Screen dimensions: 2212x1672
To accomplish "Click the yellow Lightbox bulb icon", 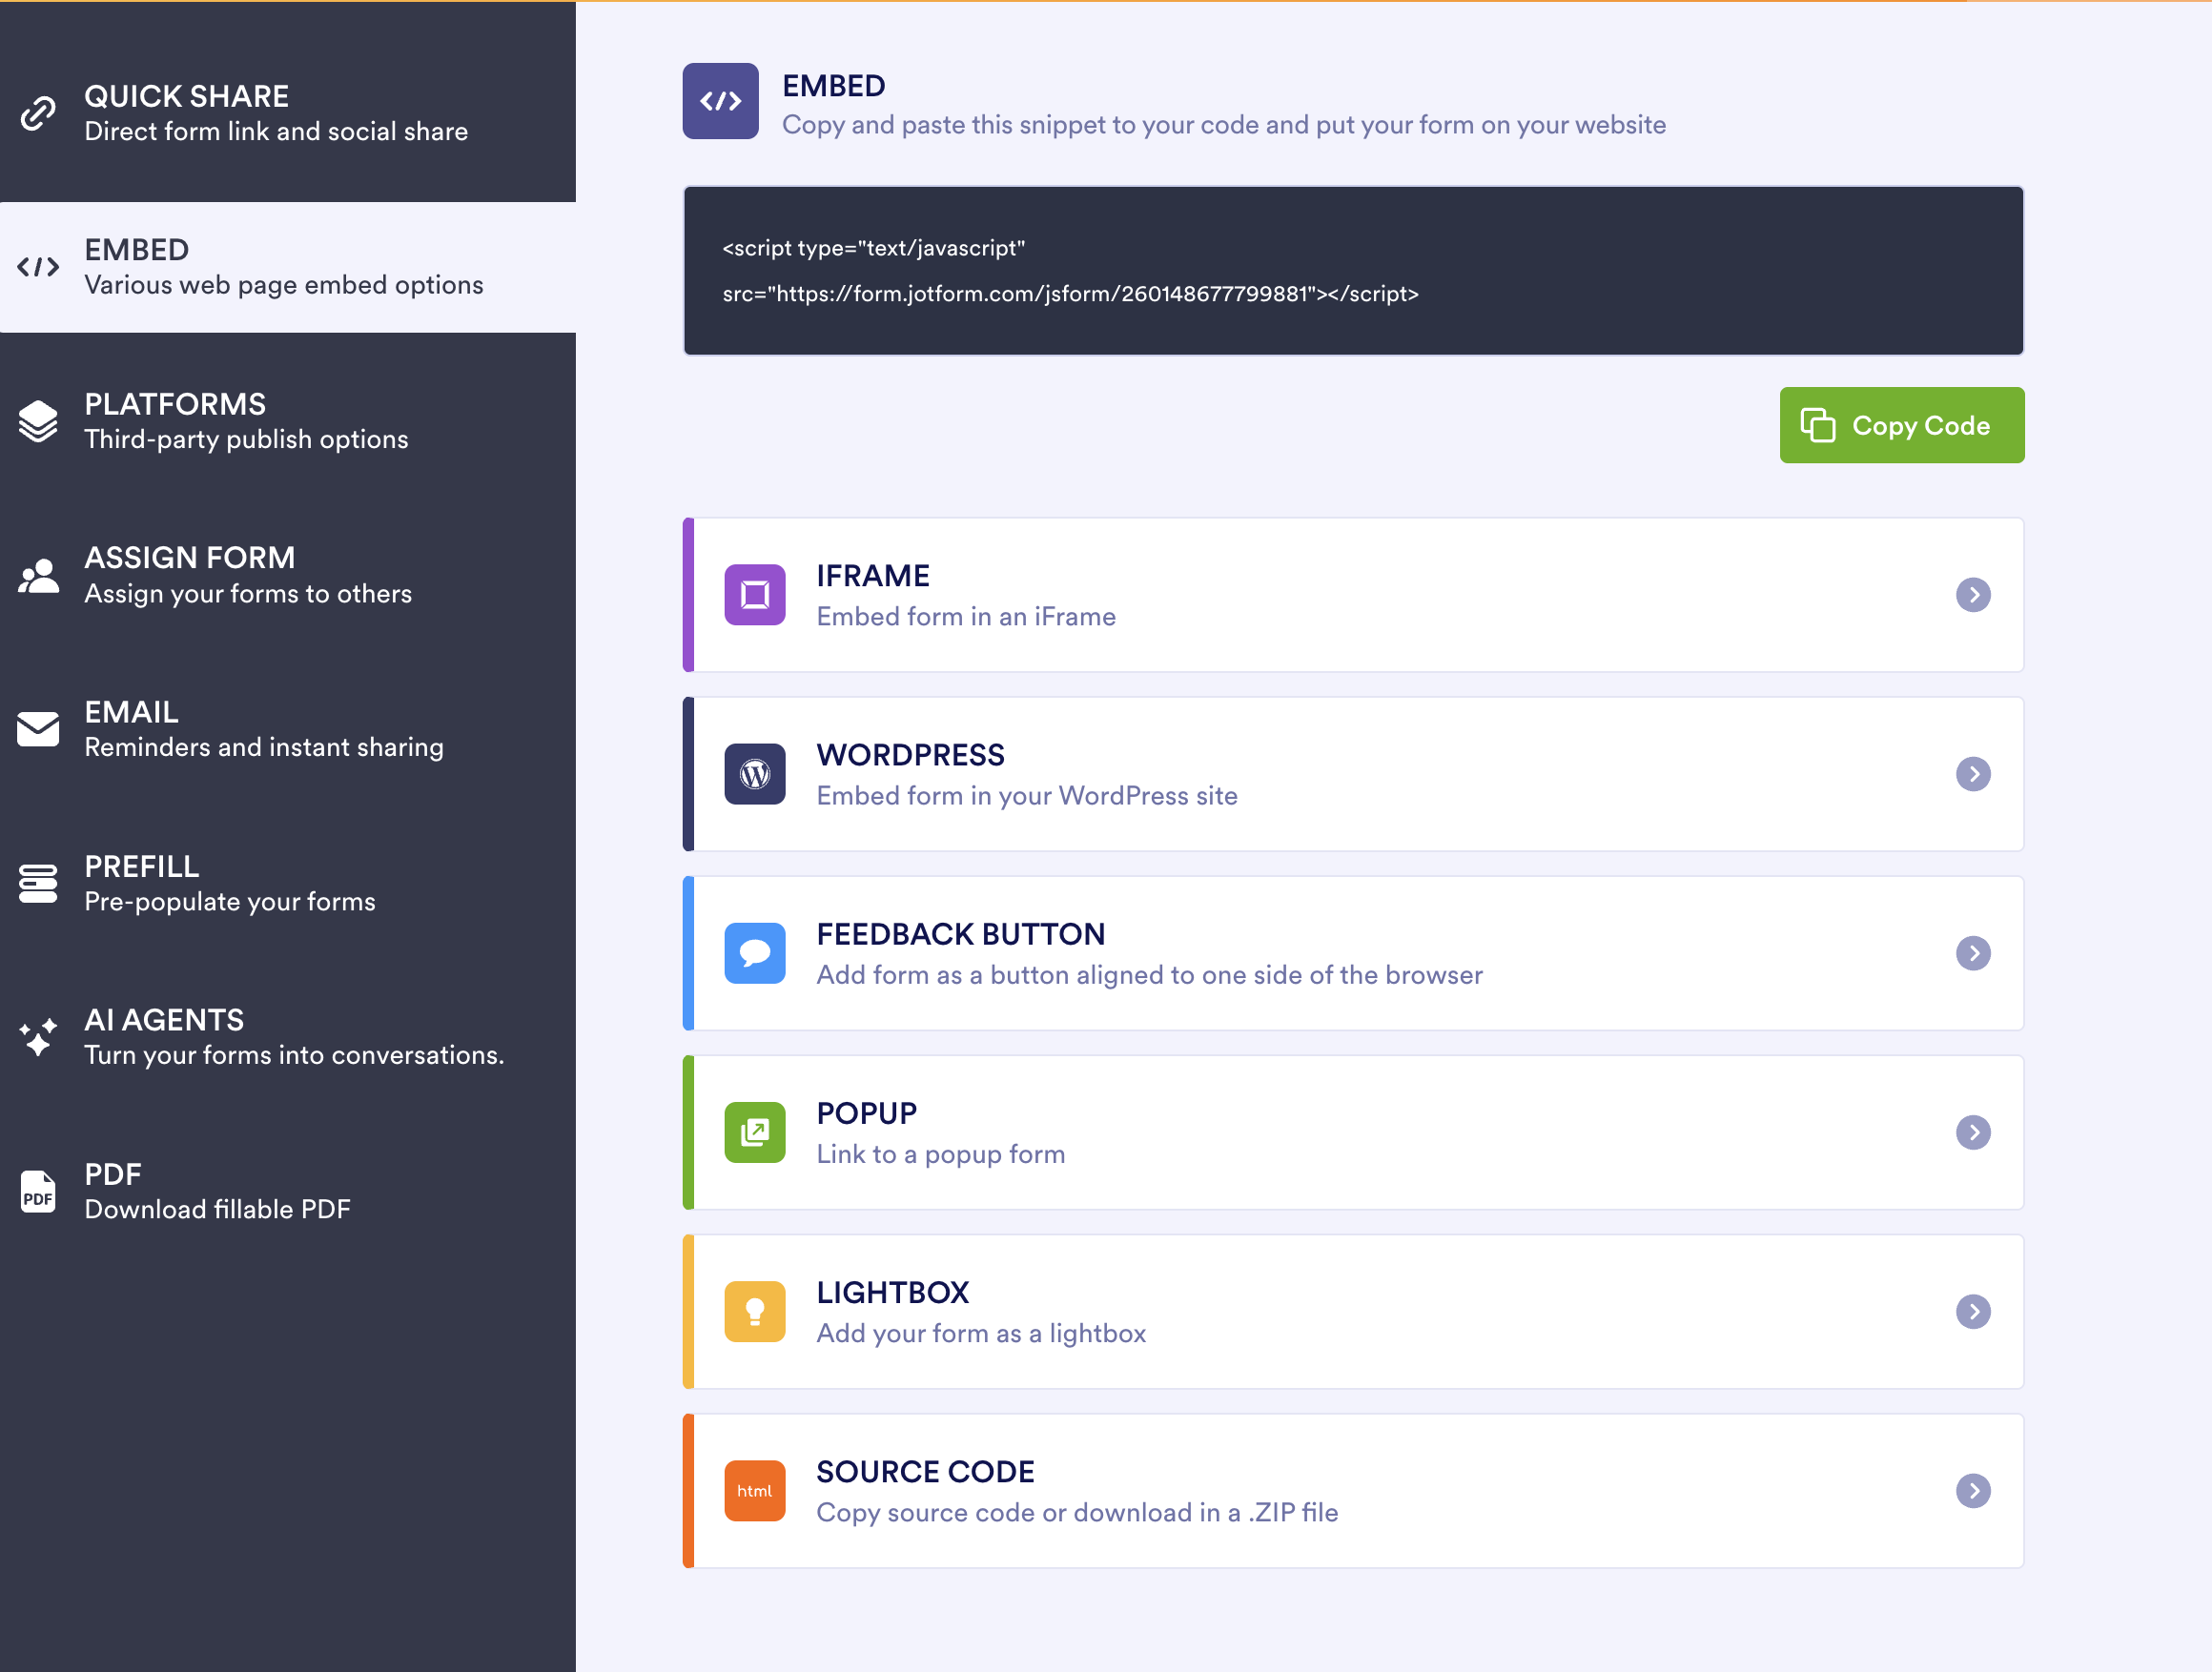I will coord(755,1311).
